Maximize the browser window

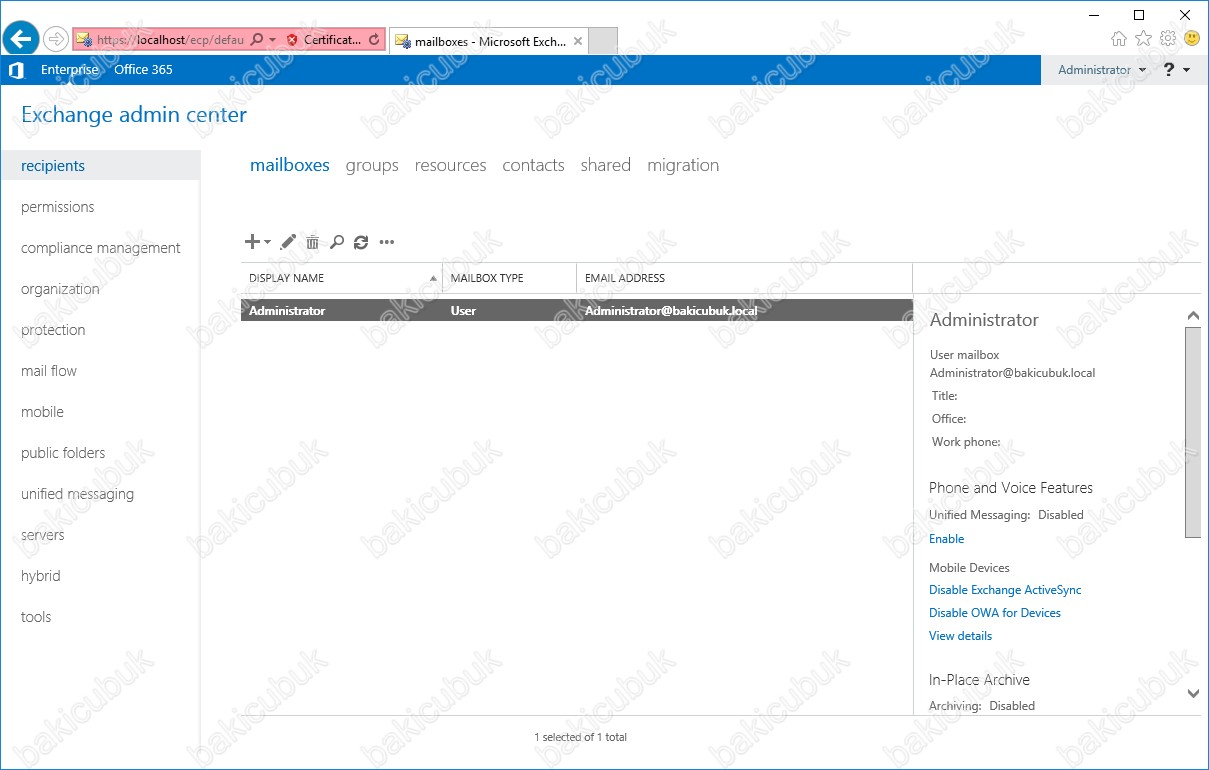(1139, 14)
